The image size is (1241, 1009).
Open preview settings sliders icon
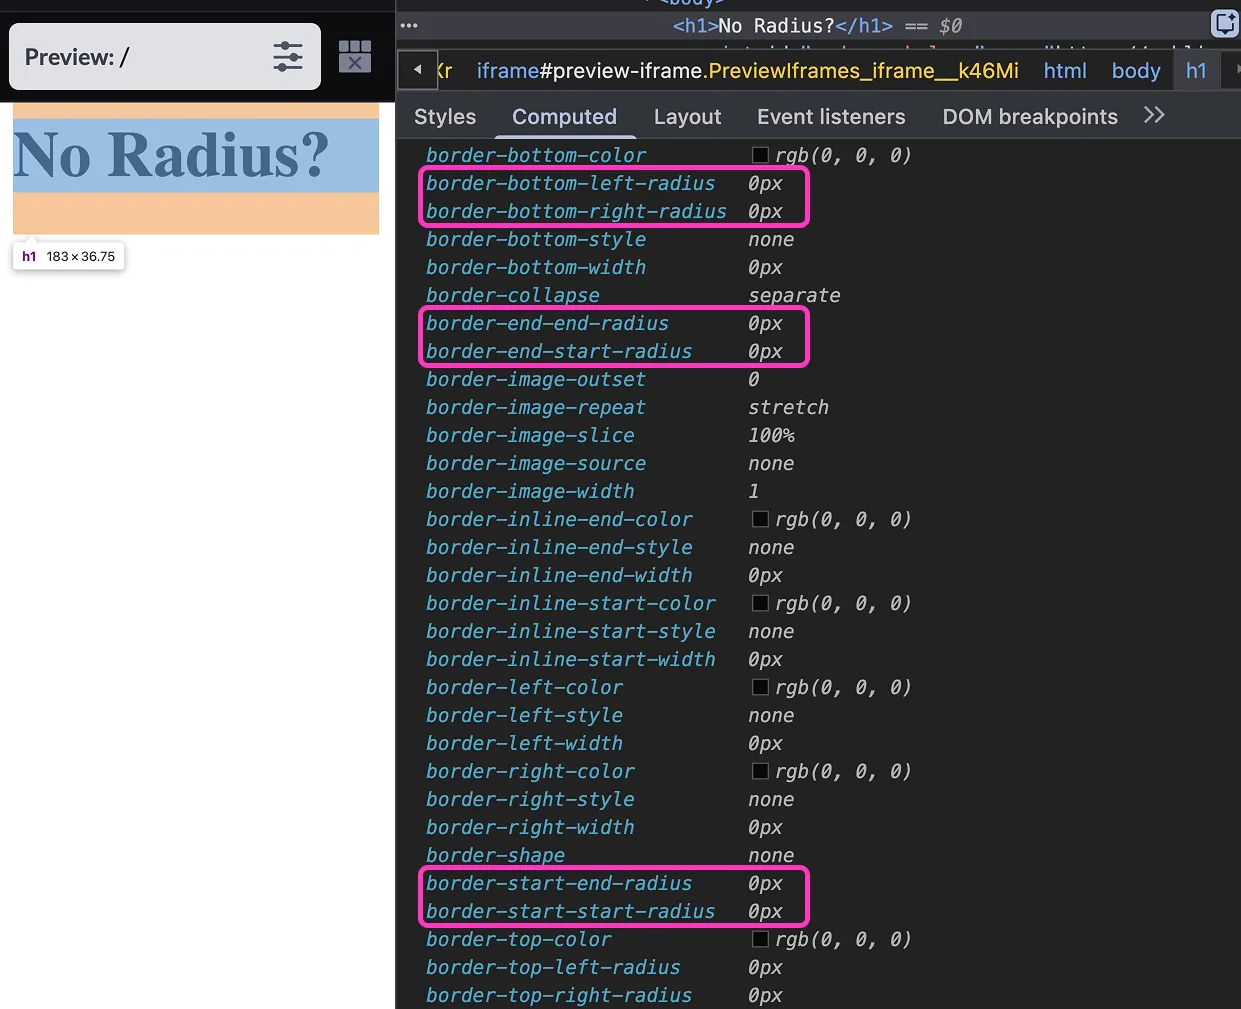(x=288, y=57)
